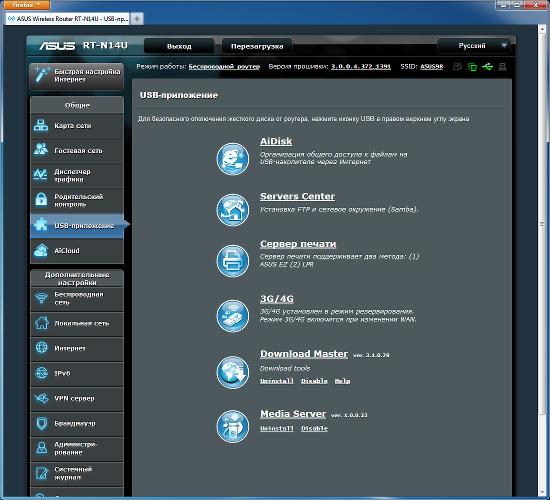Click the Выход logout button
The image size is (550, 500).
pos(179,46)
